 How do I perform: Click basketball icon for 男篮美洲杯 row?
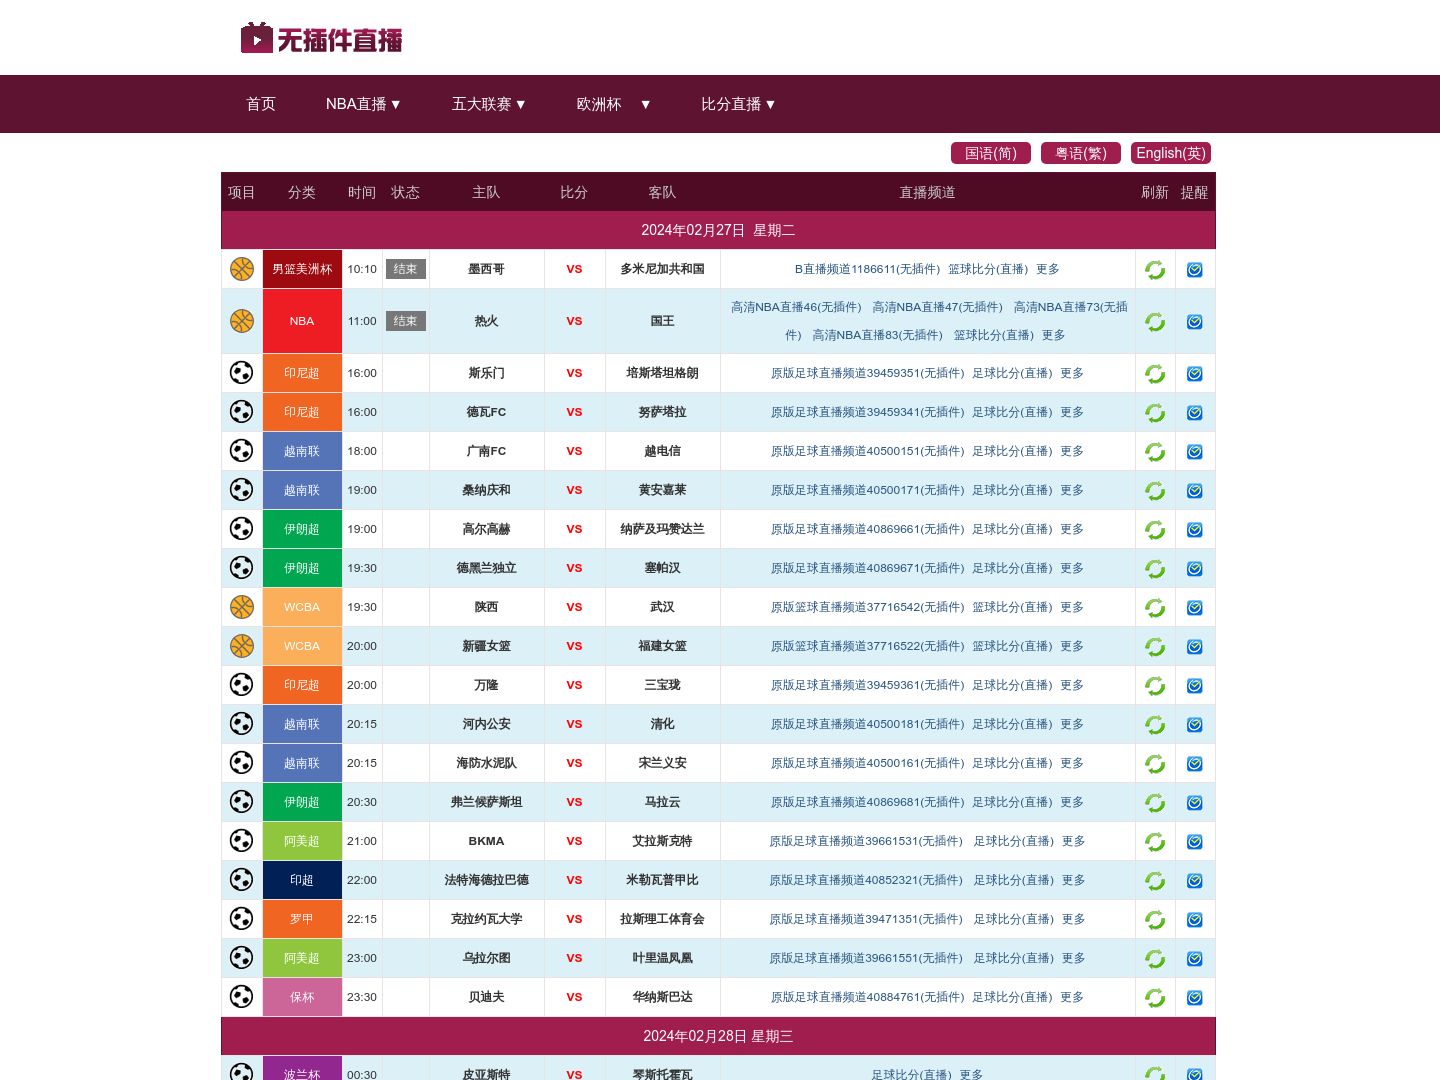point(242,269)
